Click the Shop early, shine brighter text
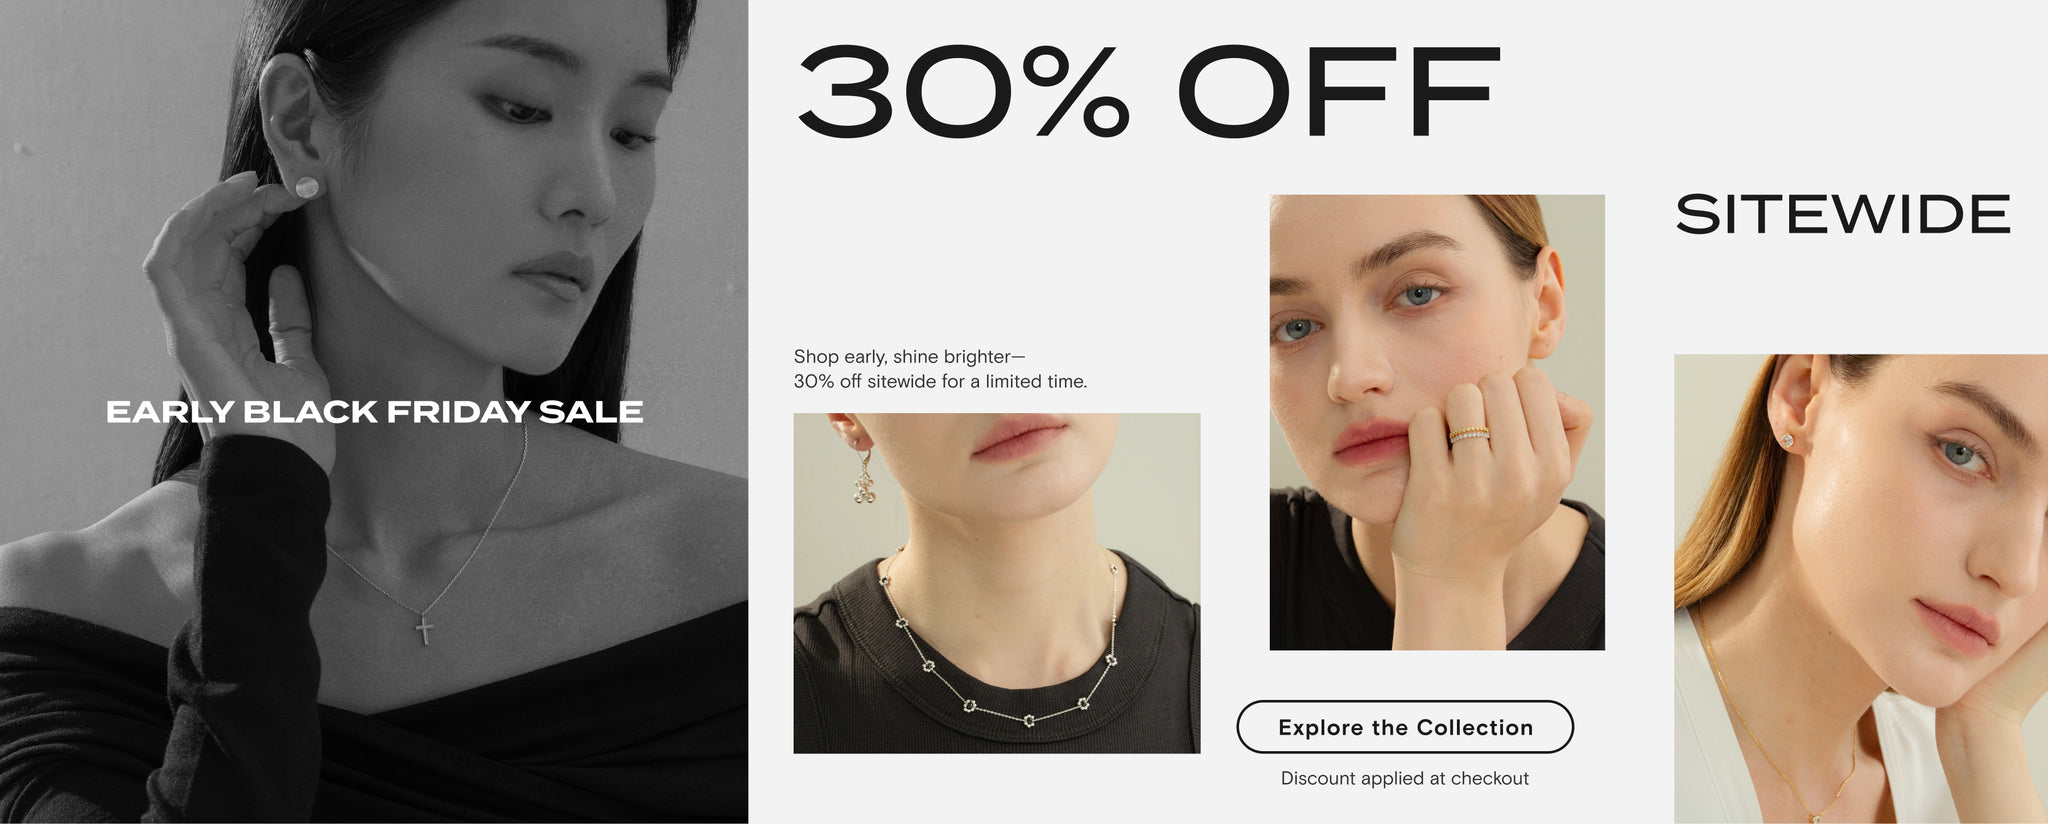 pyautogui.click(x=910, y=356)
